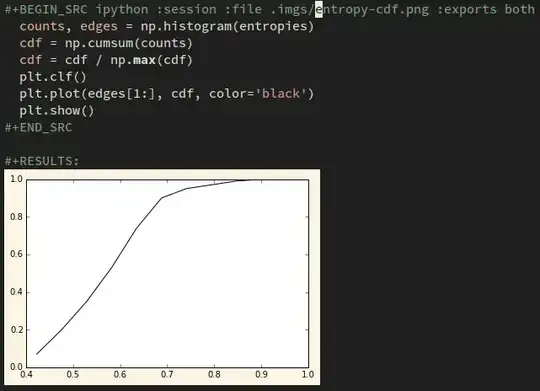The width and height of the screenshot is (540, 391).
Task: Click np.histogram(entropies) call
Action: [x=227, y=27]
